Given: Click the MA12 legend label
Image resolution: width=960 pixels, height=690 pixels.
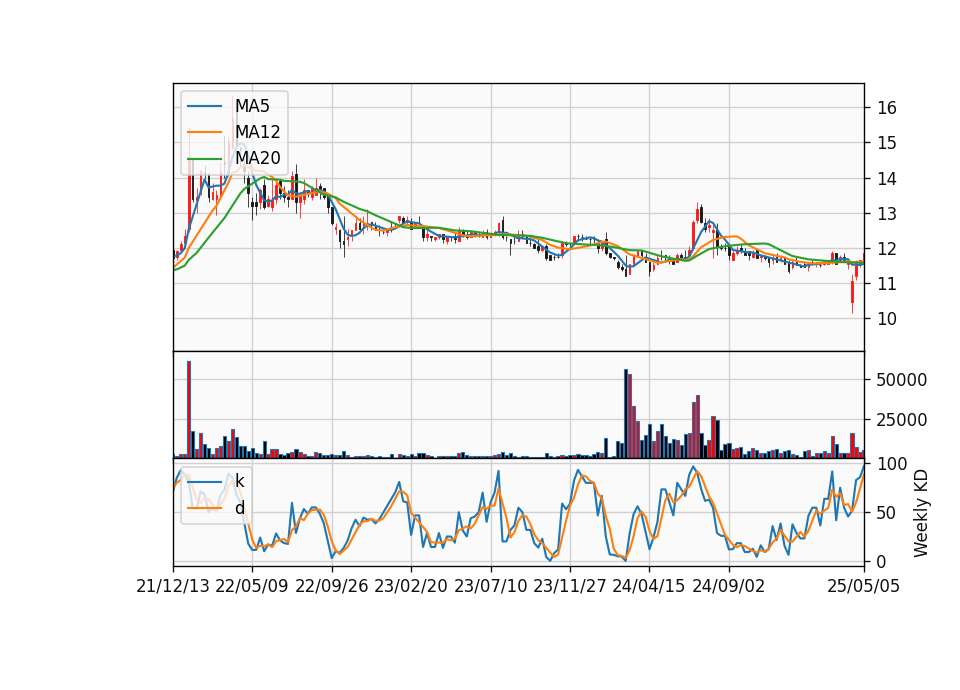Looking at the screenshot, I should [x=257, y=132].
